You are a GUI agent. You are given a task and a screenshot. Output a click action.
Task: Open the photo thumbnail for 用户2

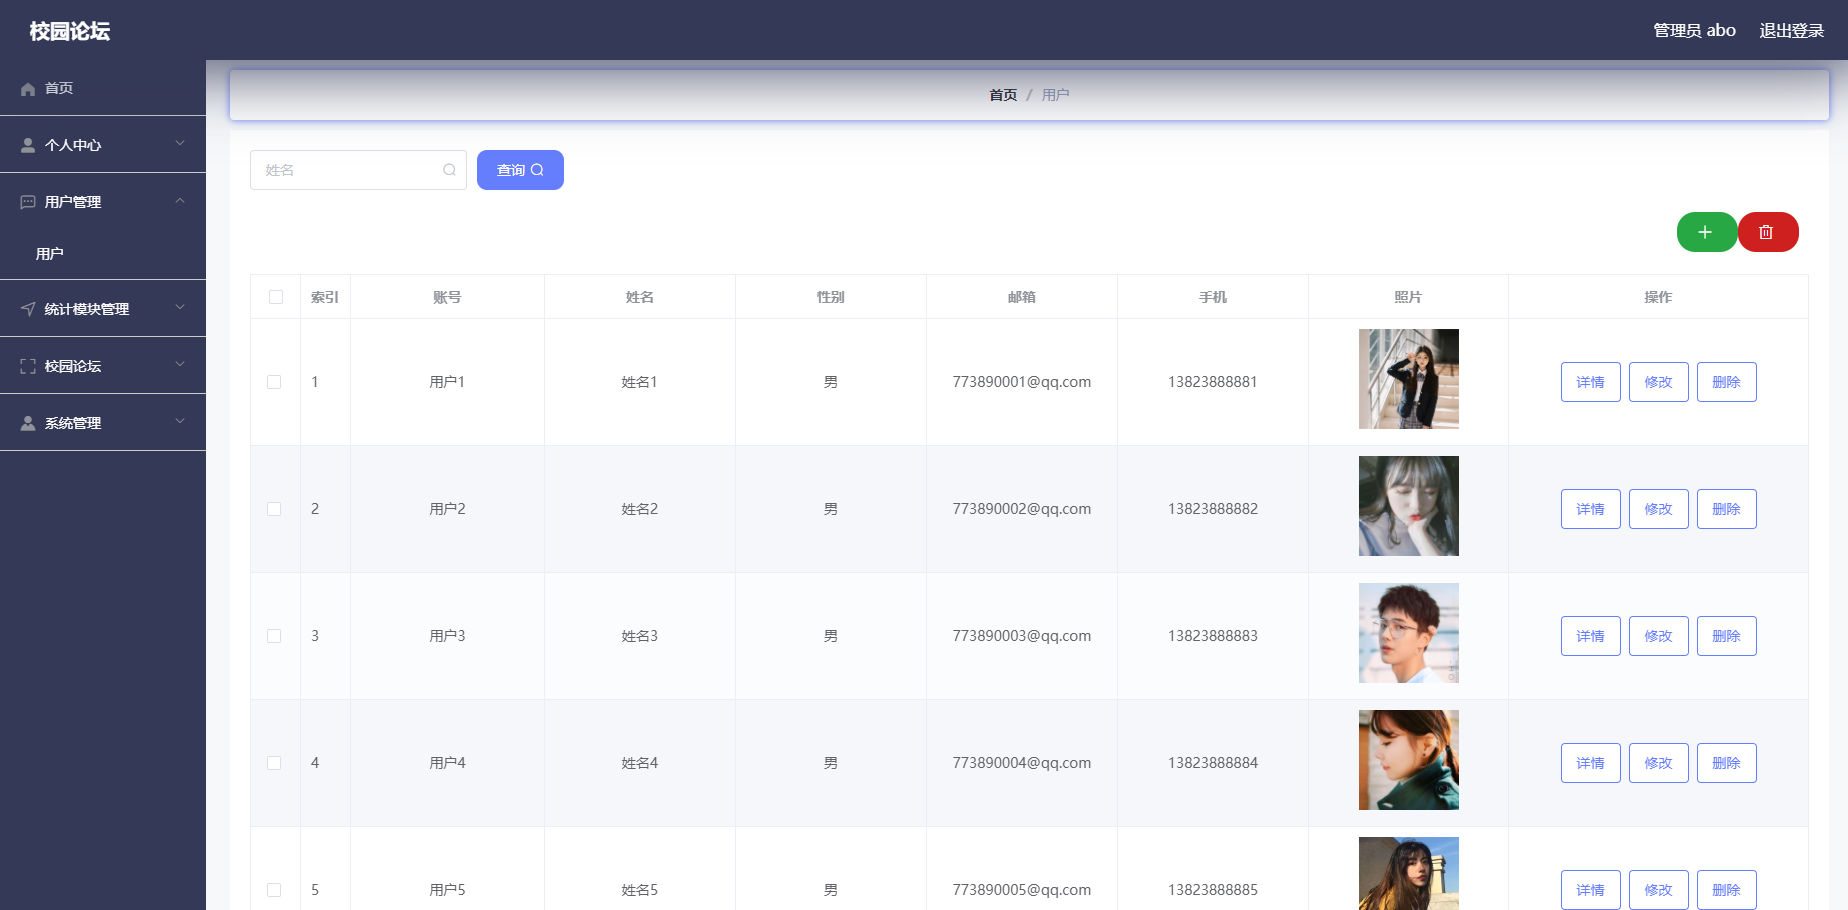1409,506
